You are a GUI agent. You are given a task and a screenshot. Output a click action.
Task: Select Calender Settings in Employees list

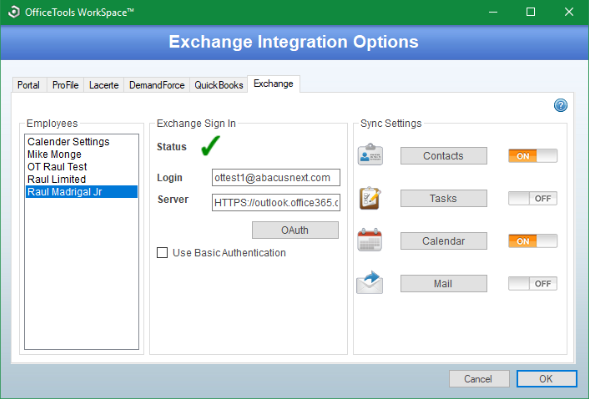tap(82, 142)
